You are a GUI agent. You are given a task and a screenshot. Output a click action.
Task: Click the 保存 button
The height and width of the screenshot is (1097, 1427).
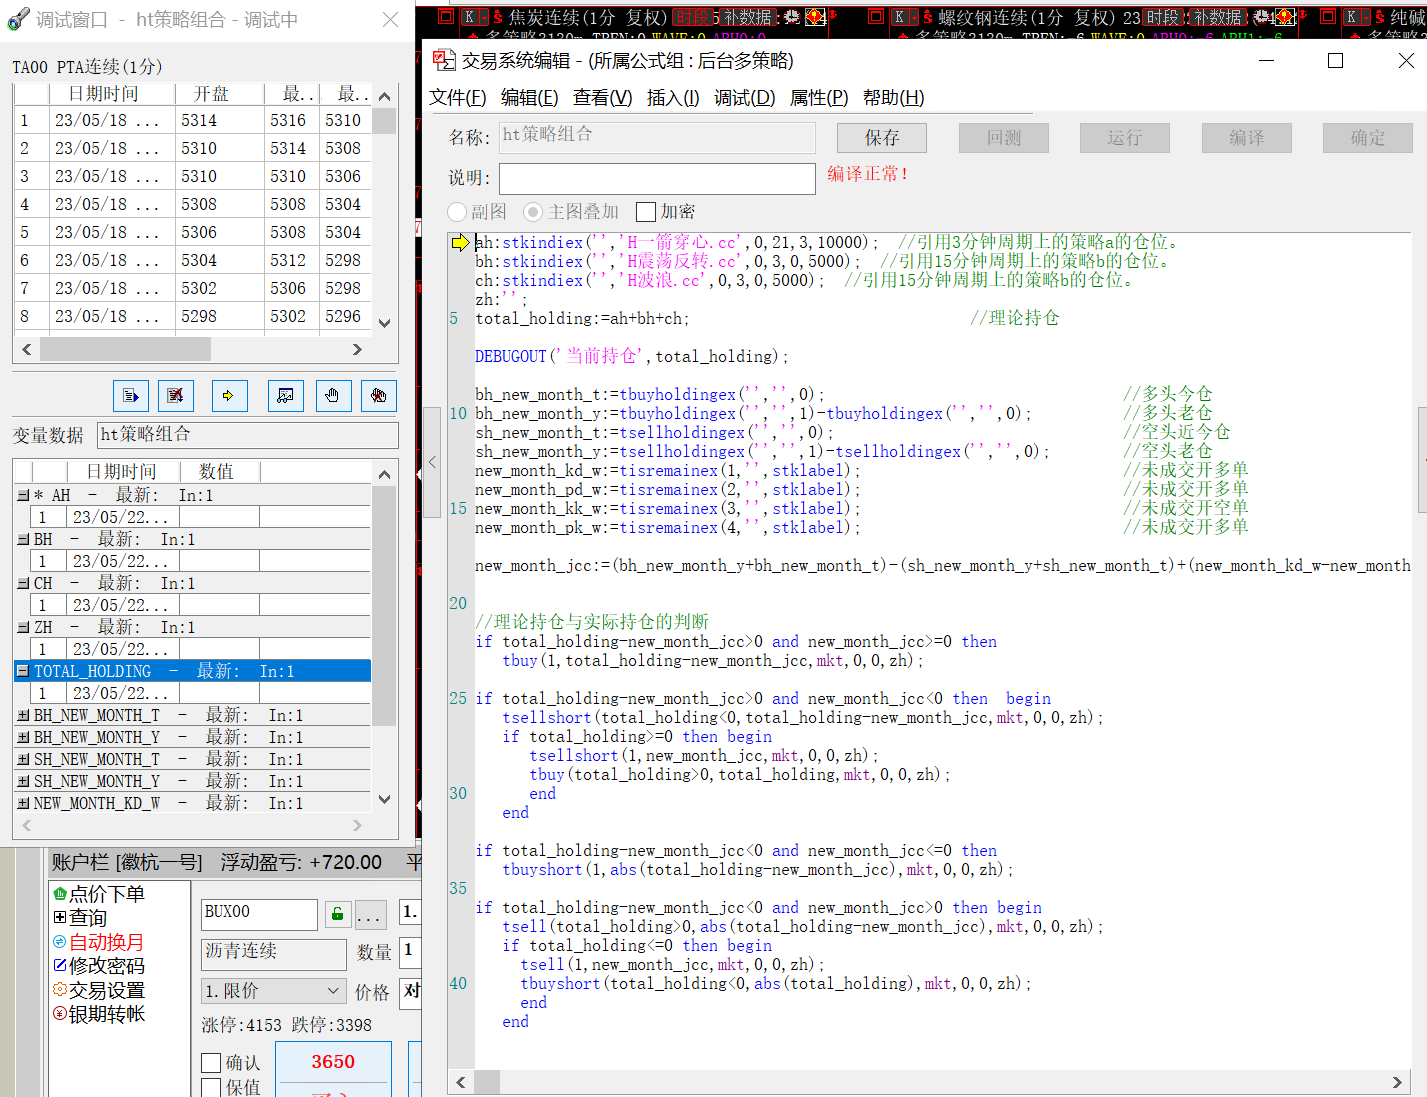point(882,138)
